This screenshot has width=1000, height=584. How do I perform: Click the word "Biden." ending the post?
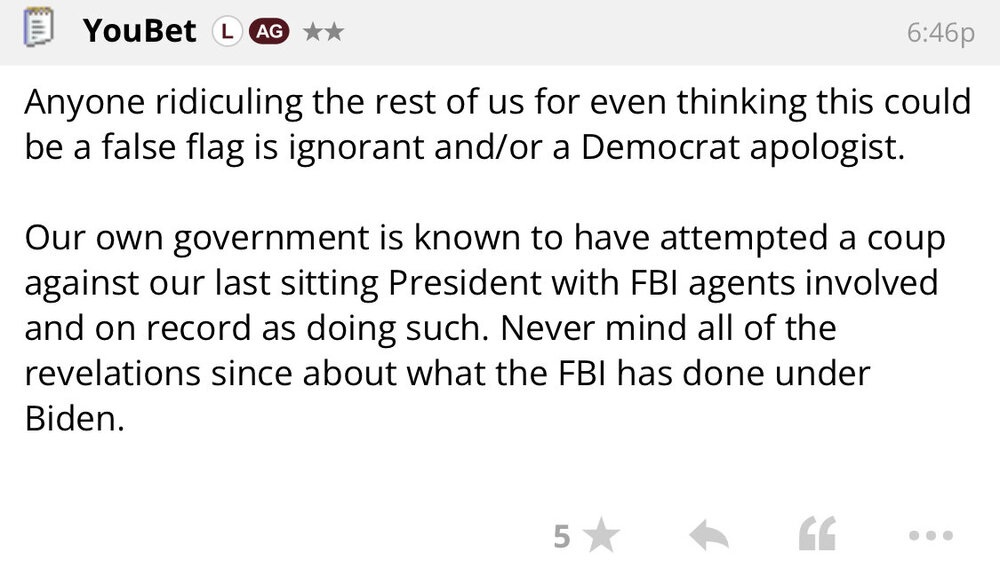pos(75,418)
